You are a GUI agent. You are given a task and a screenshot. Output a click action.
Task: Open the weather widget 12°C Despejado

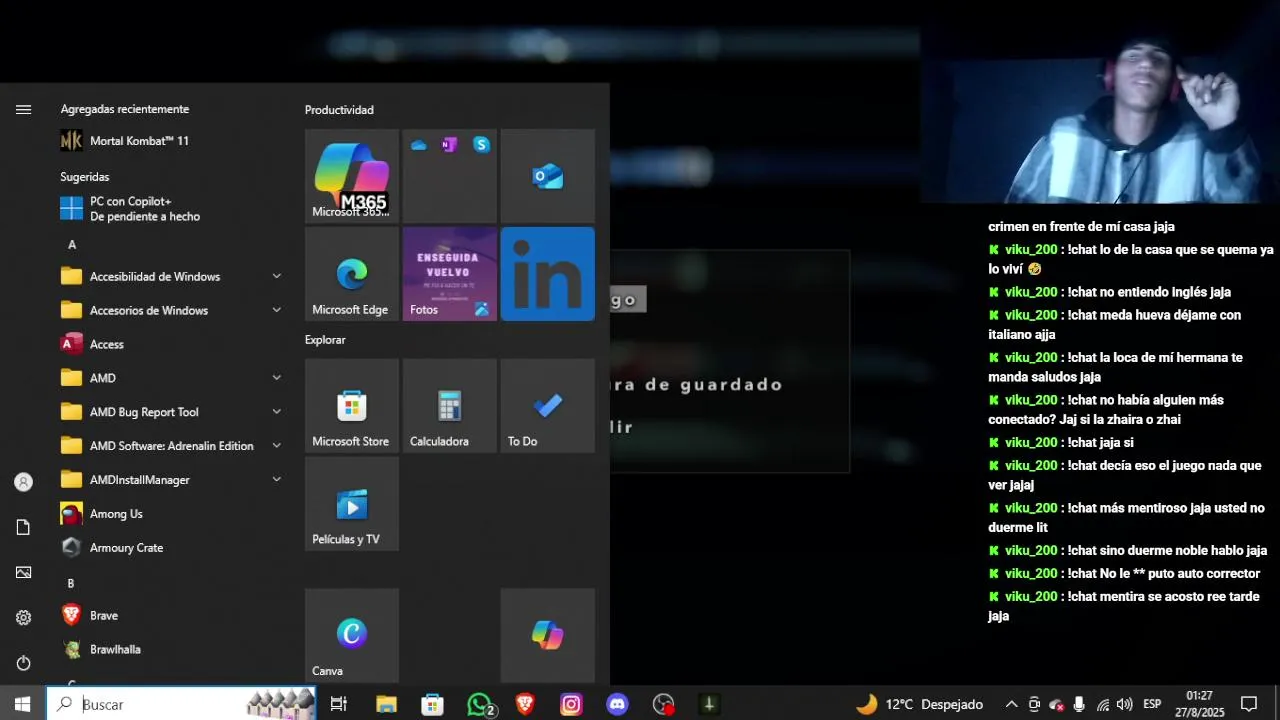tap(920, 704)
